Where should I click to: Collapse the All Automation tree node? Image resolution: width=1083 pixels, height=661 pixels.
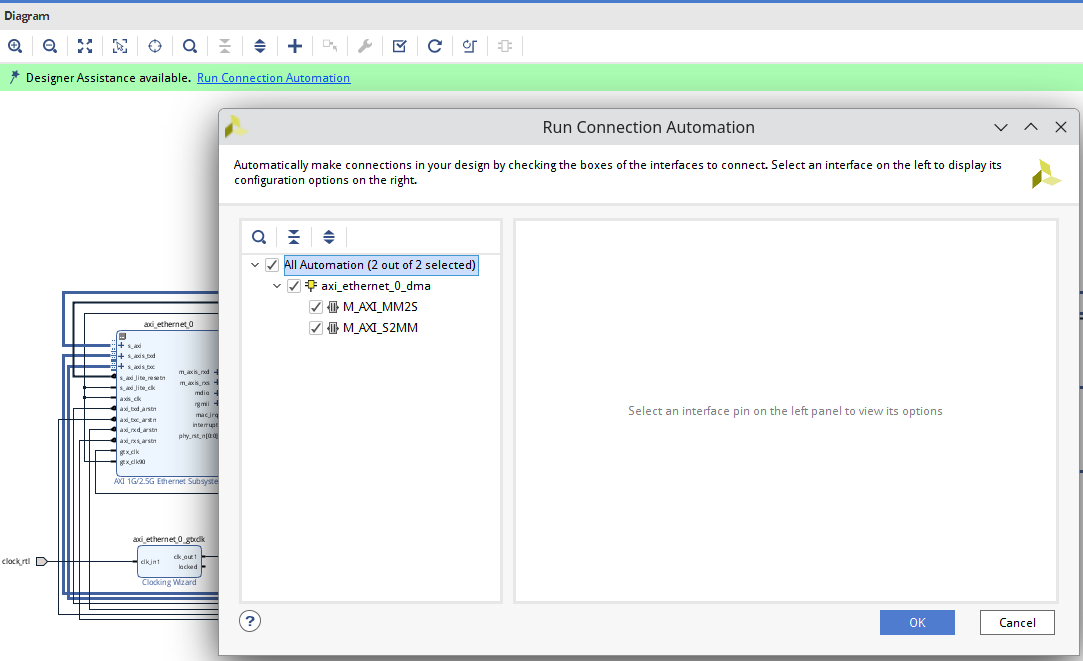(x=255, y=265)
